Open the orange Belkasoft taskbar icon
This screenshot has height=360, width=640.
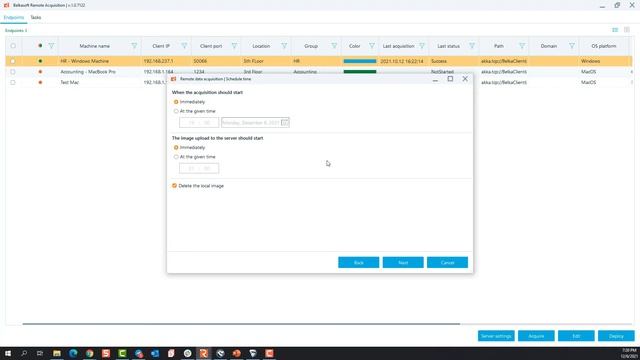pyautogui.click(x=204, y=353)
